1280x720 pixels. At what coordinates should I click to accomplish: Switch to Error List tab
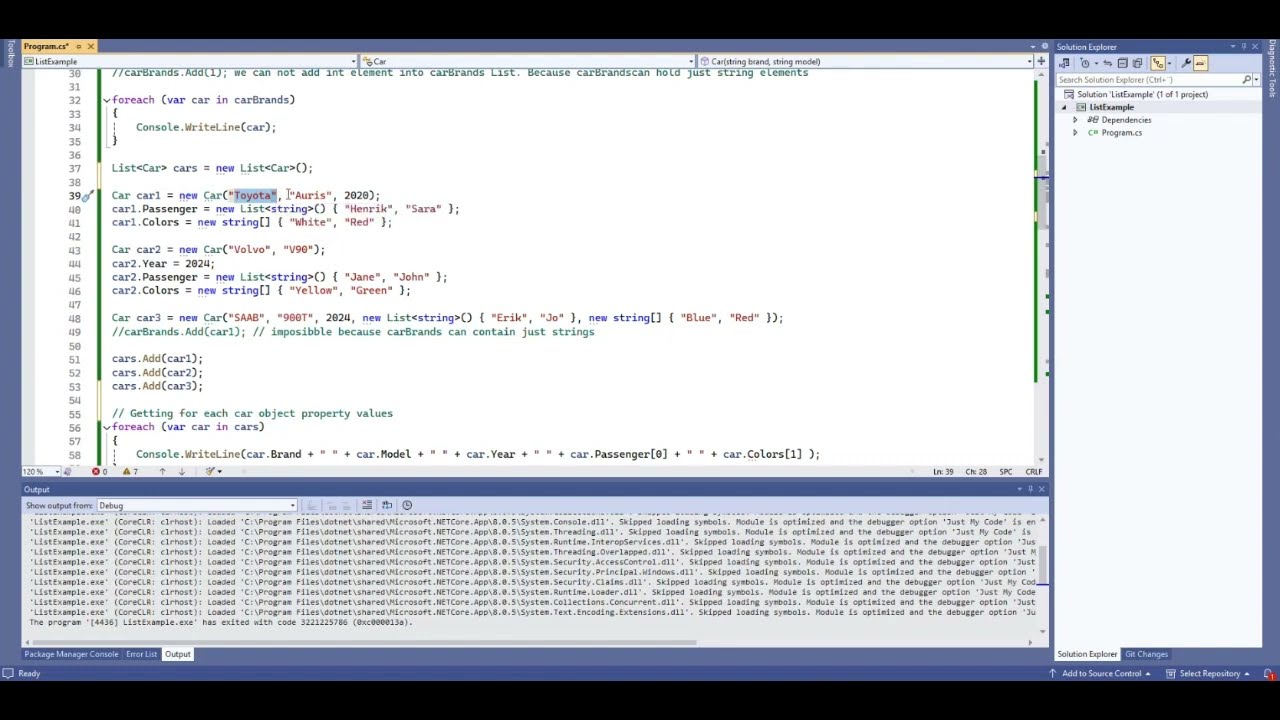141,654
